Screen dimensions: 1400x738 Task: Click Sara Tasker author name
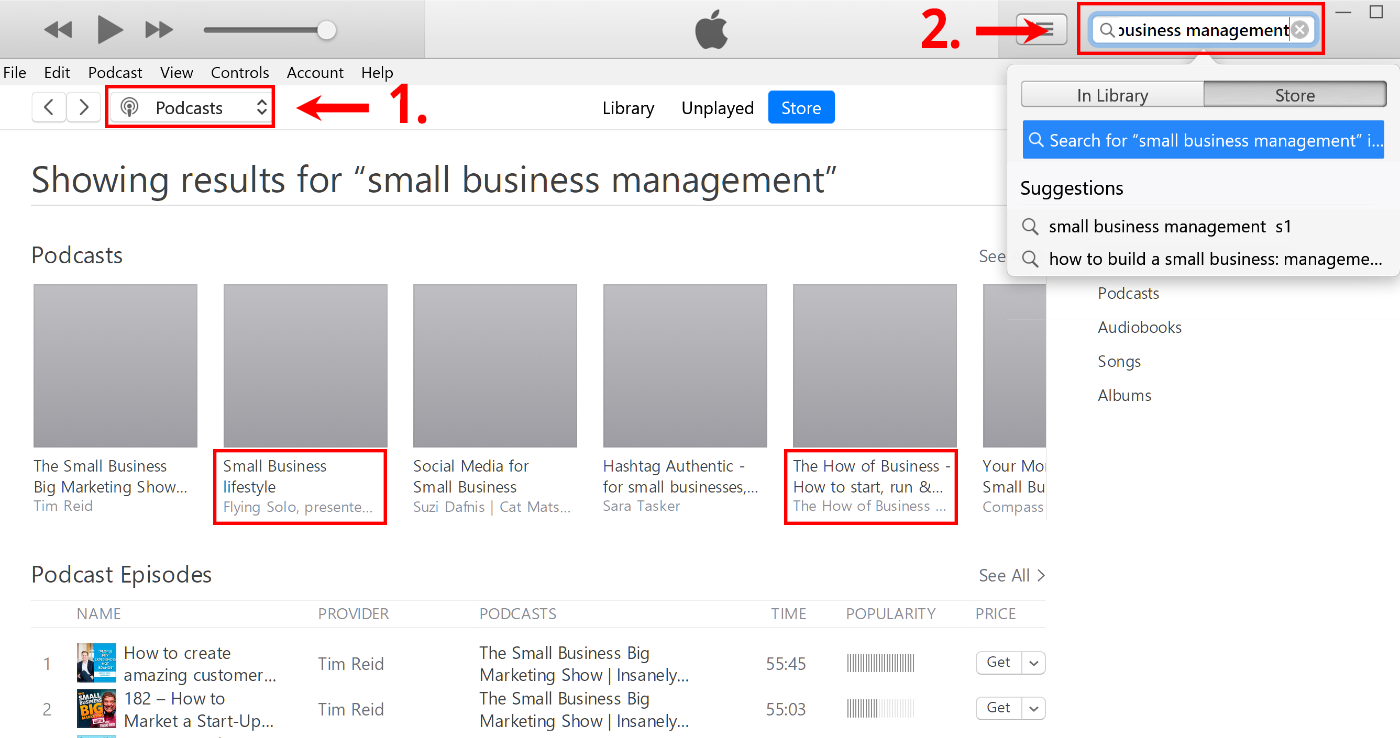(641, 506)
